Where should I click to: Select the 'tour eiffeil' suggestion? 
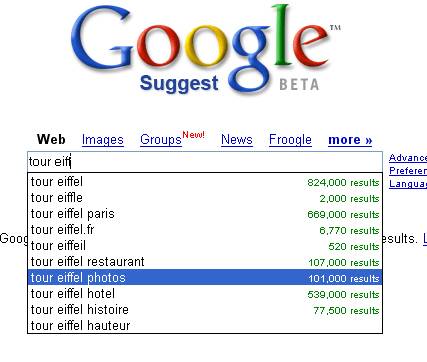point(205,246)
